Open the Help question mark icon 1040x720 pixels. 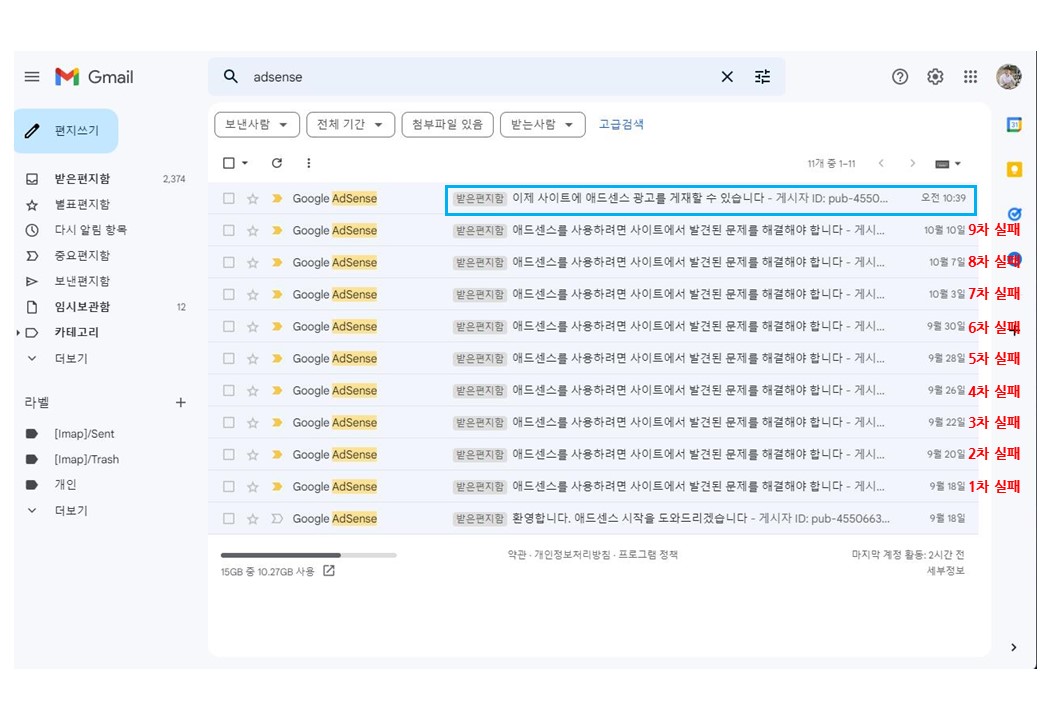900,77
